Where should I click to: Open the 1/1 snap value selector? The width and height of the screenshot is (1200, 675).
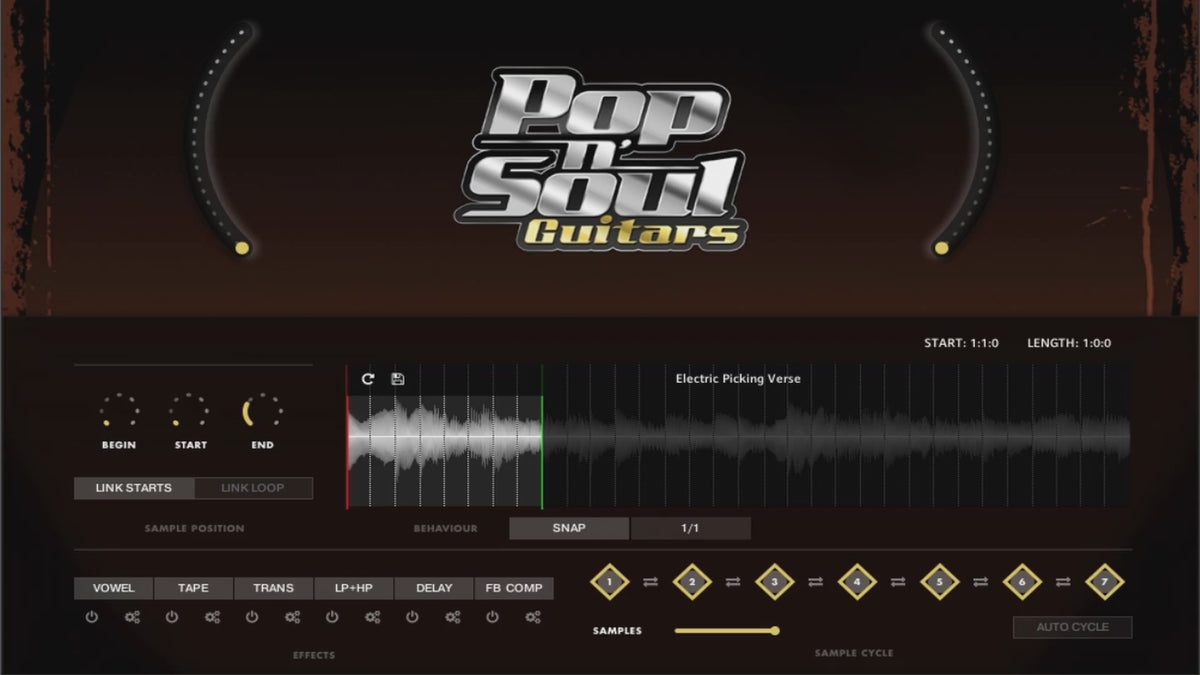pos(690,528)
